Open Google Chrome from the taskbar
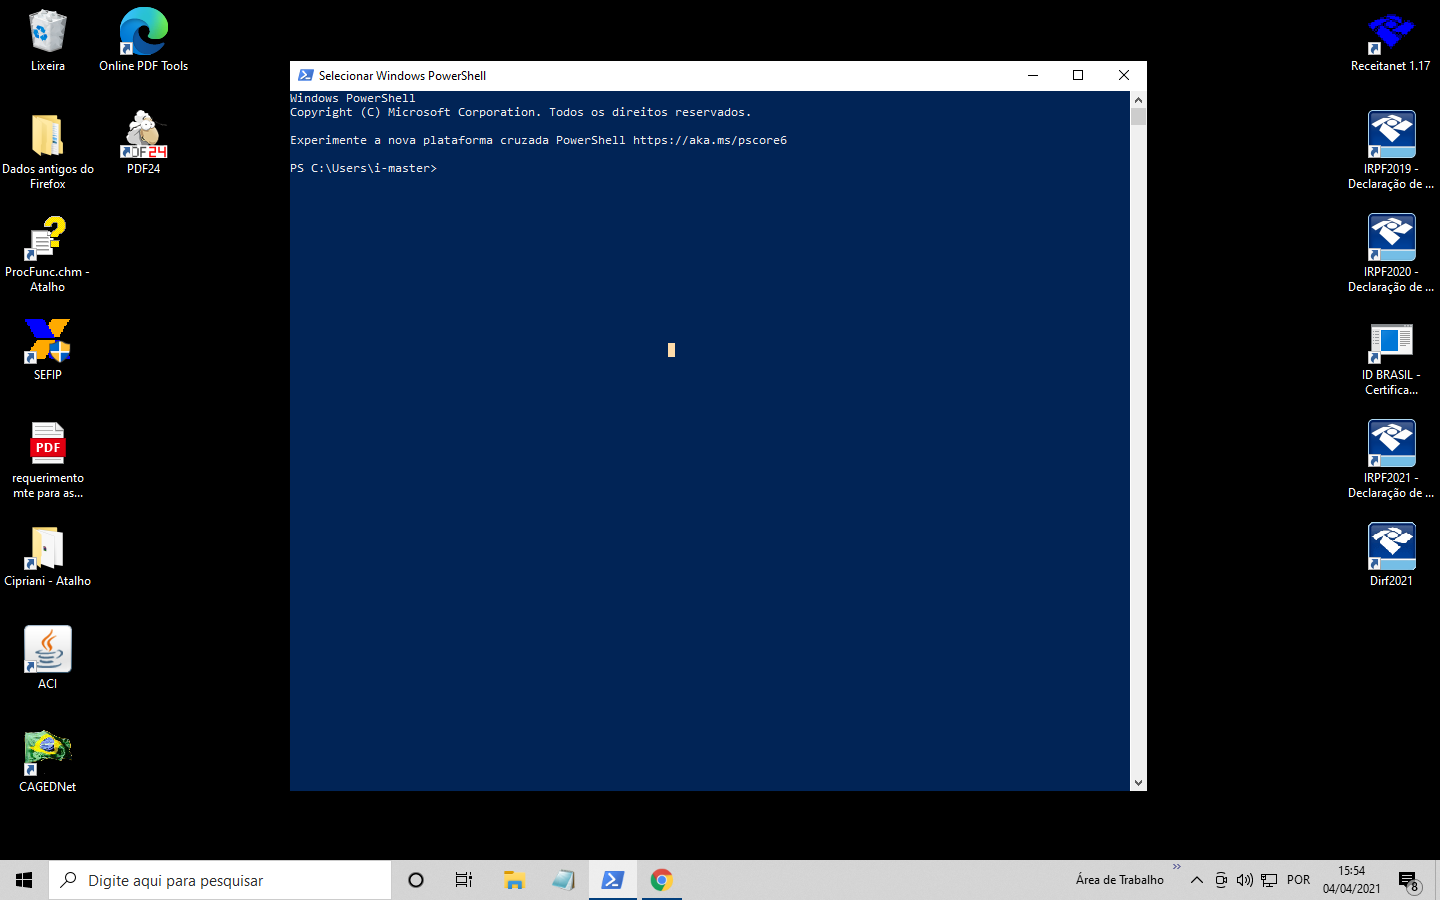The image size is (1440, 900). click(661, 880)
